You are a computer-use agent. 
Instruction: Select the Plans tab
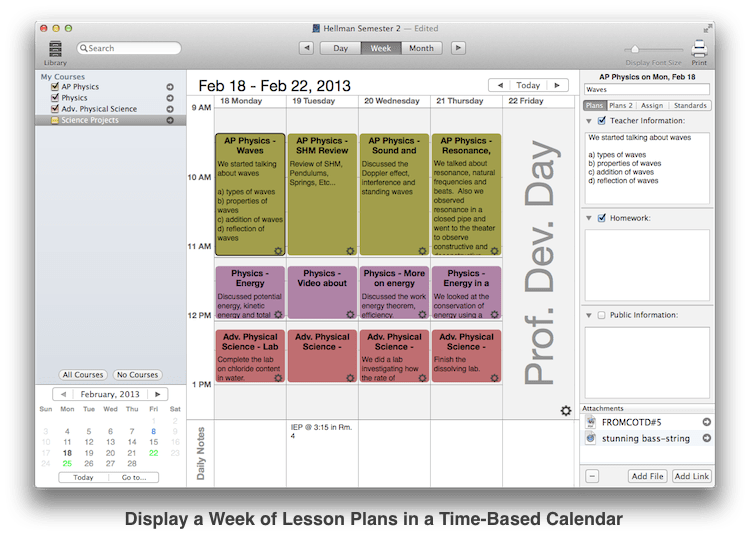pyautogui.click(x=595, y=105)
